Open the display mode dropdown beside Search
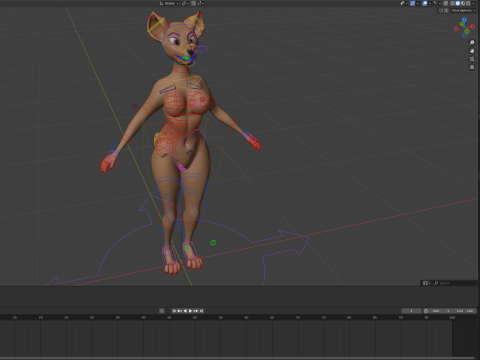This screenshot has height=360, width=480. tap(426, 283)
